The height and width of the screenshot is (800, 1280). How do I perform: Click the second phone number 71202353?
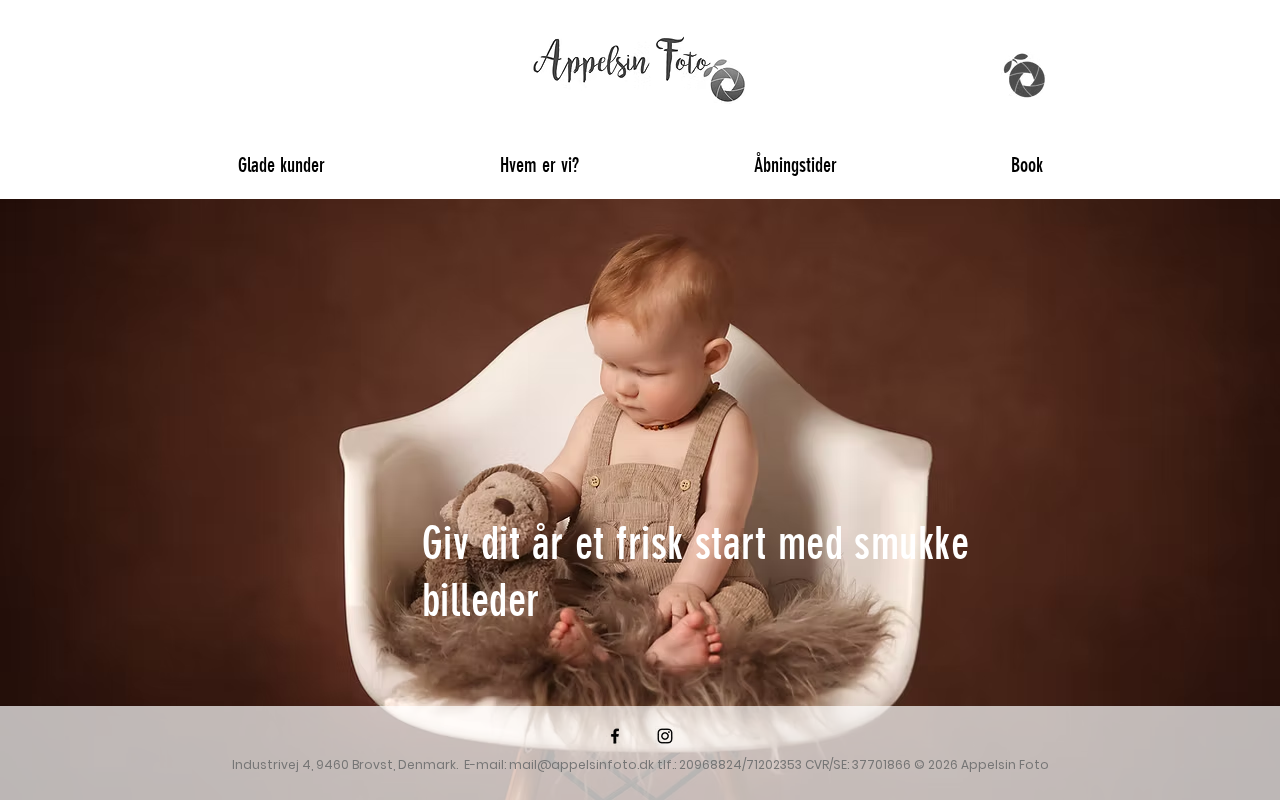coord(771,765)
